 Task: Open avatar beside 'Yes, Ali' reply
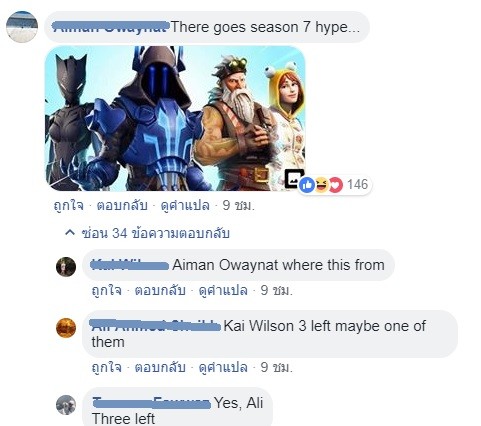coord(66,405)
